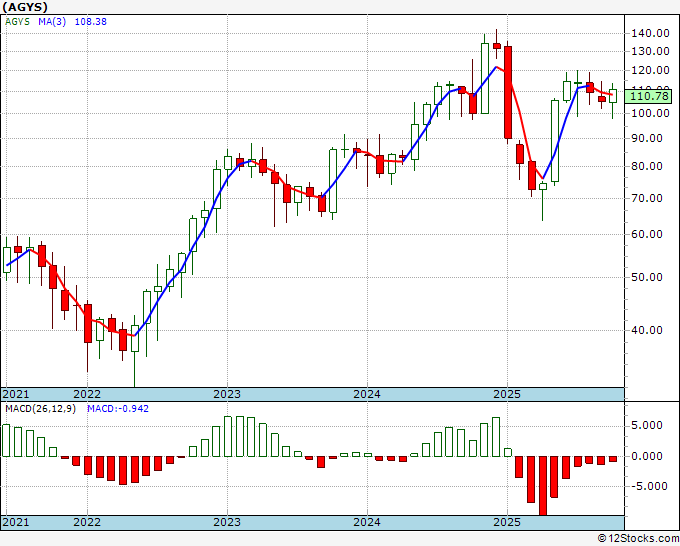Select the highlighted 110.78 current price tag

coord(649,96)
